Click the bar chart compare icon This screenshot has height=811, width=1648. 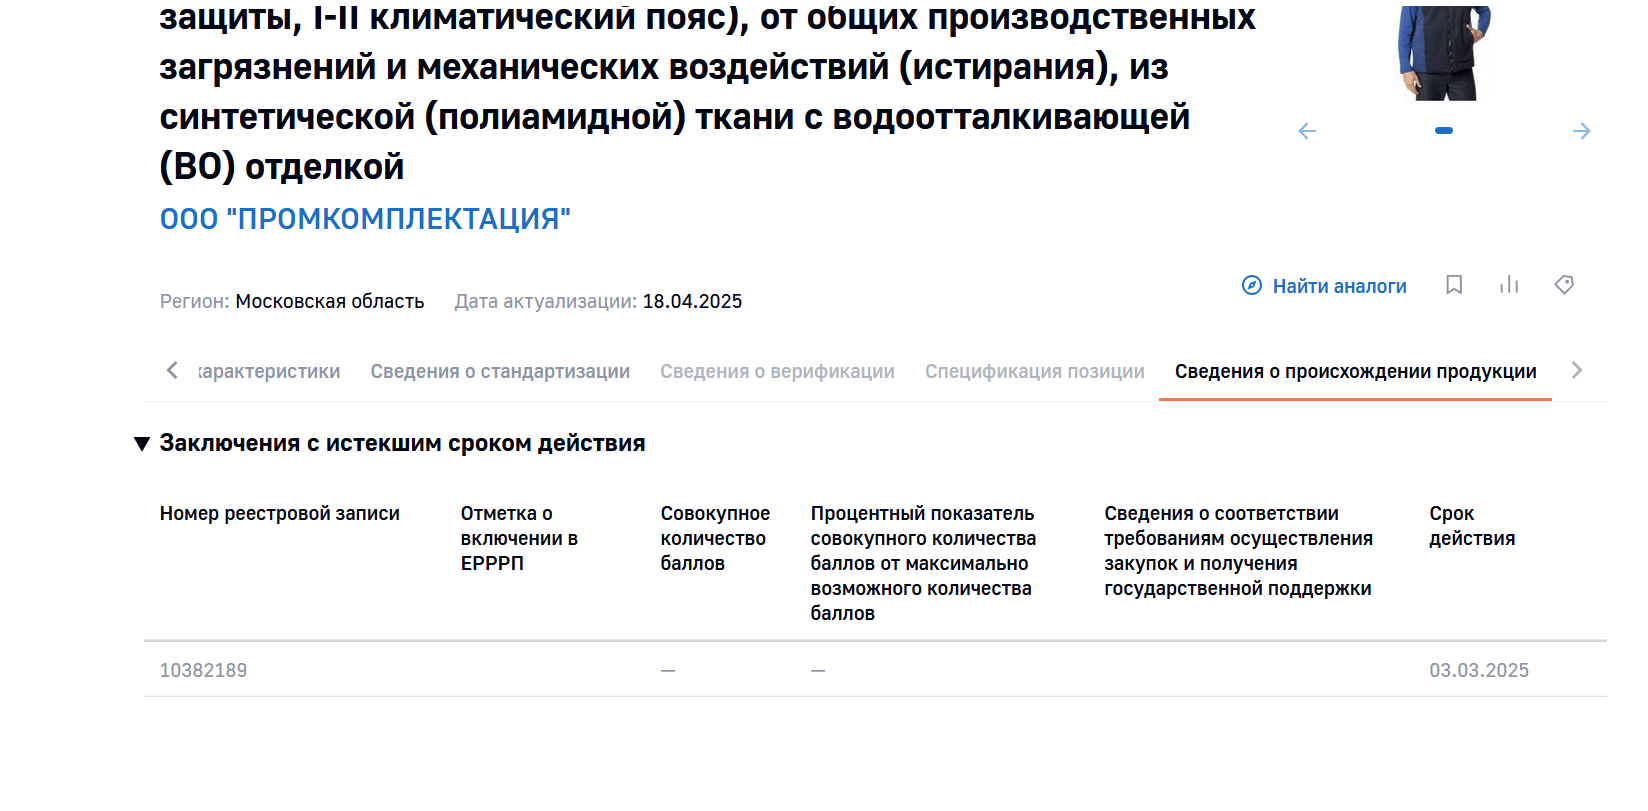1509,285
